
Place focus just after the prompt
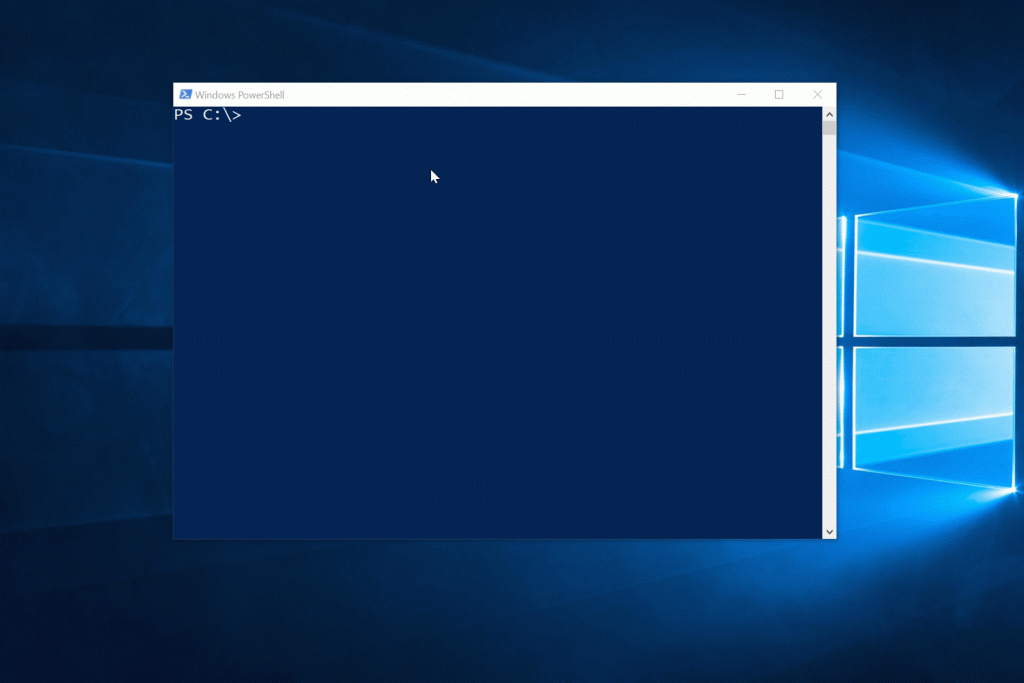point(250,115)
